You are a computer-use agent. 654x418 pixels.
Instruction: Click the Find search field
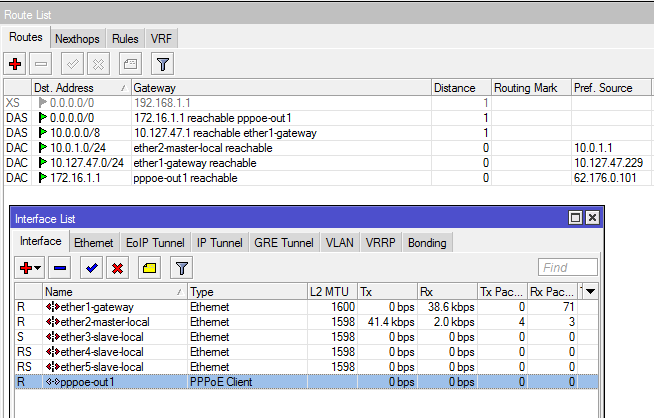tap(568, 267)
